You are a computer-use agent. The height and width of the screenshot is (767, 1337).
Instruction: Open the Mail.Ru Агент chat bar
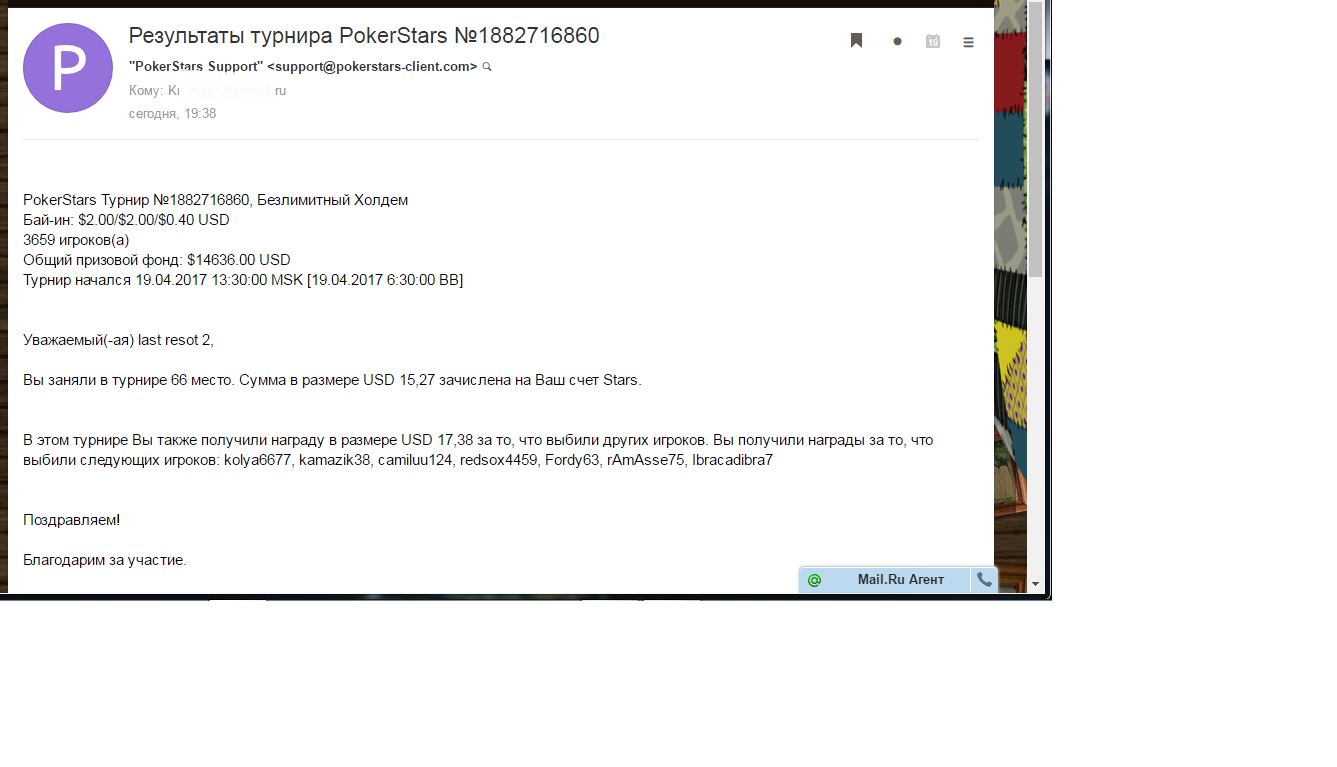point(900,580)
